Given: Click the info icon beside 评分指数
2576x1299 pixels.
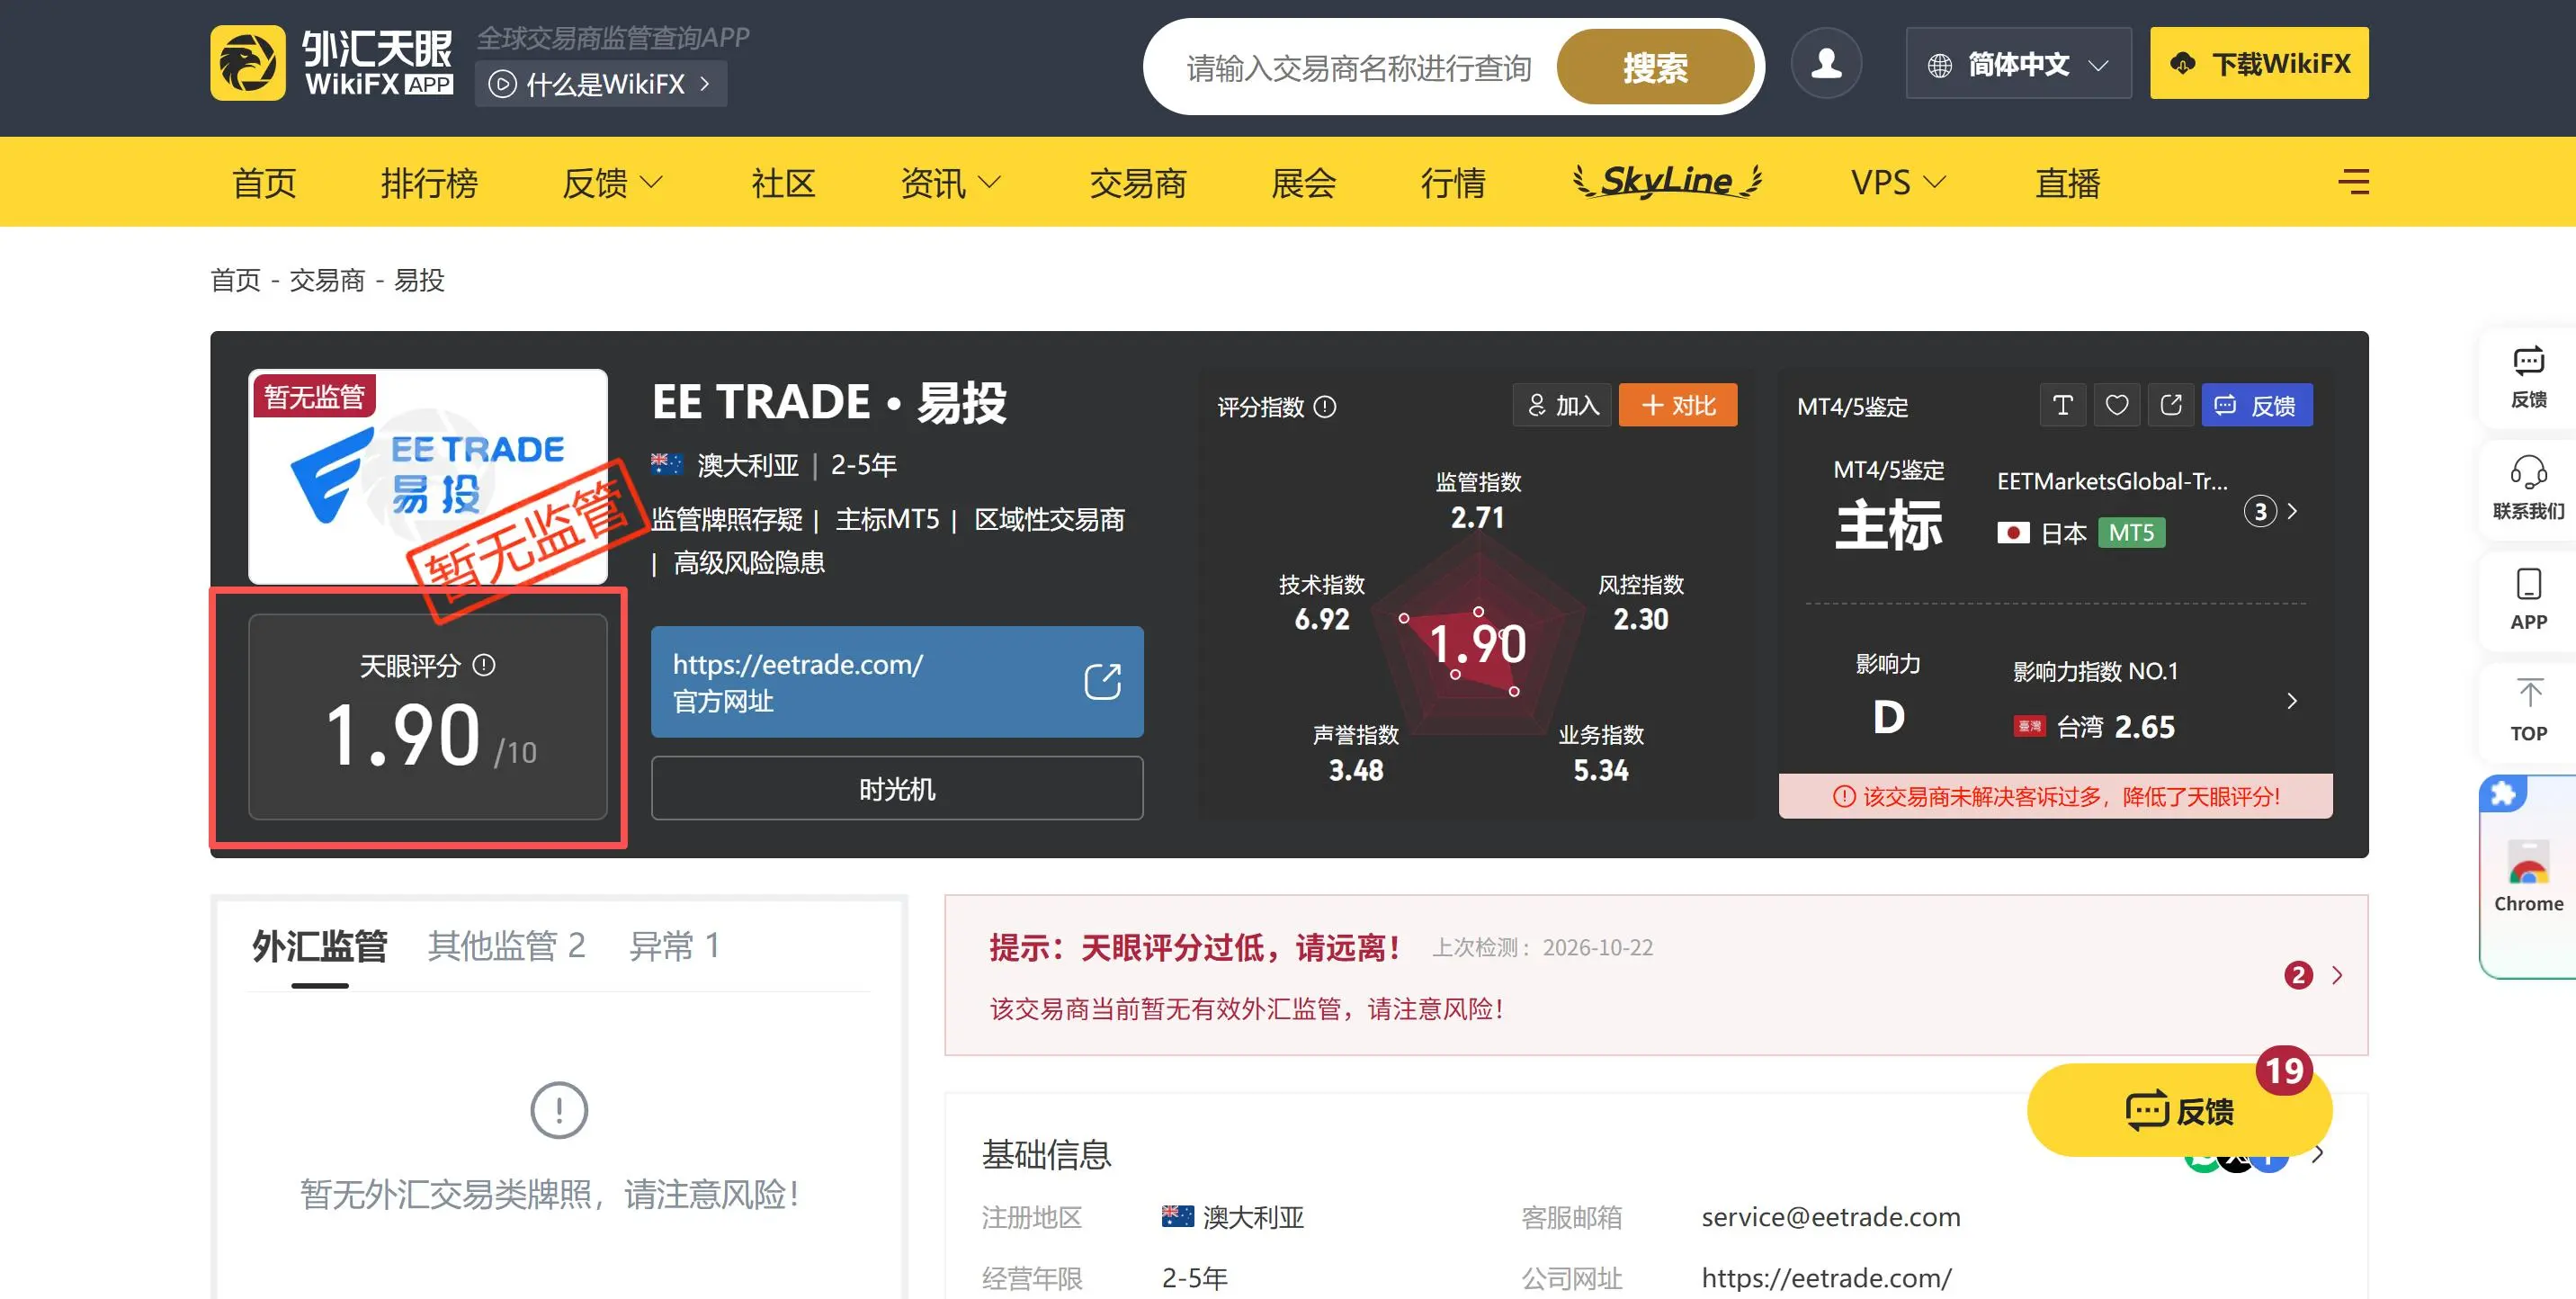Looking at the screenshot, I should coord(1325,407).
